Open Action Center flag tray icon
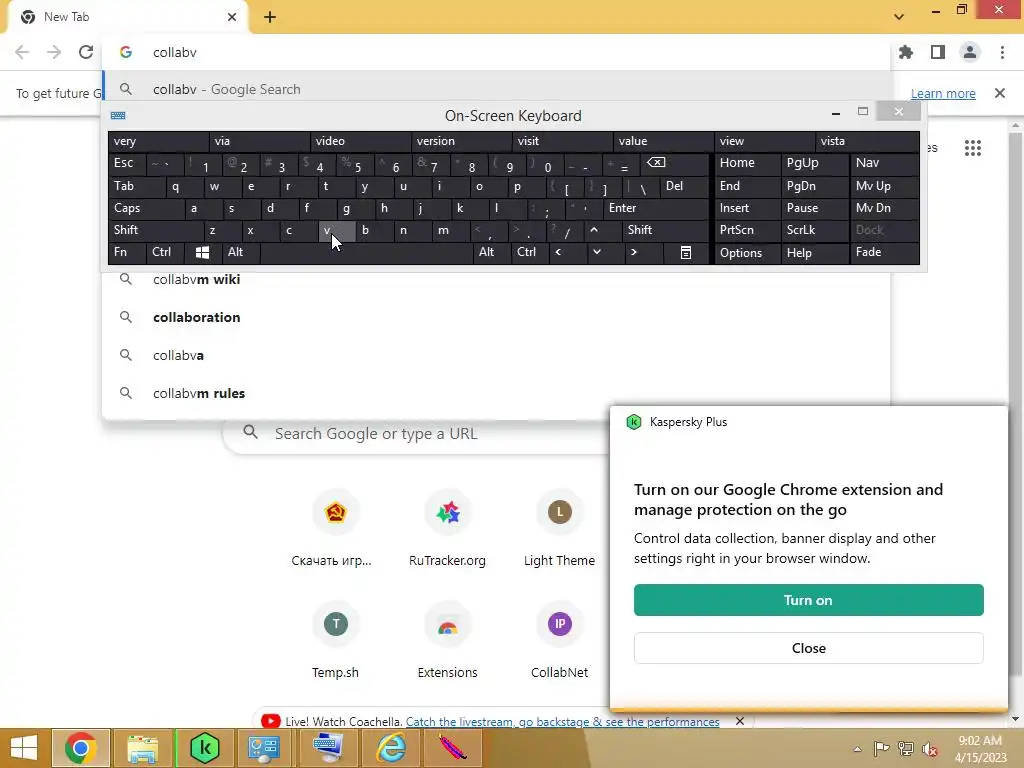Viewport: 1024px width, 768px height. [881, 748]
